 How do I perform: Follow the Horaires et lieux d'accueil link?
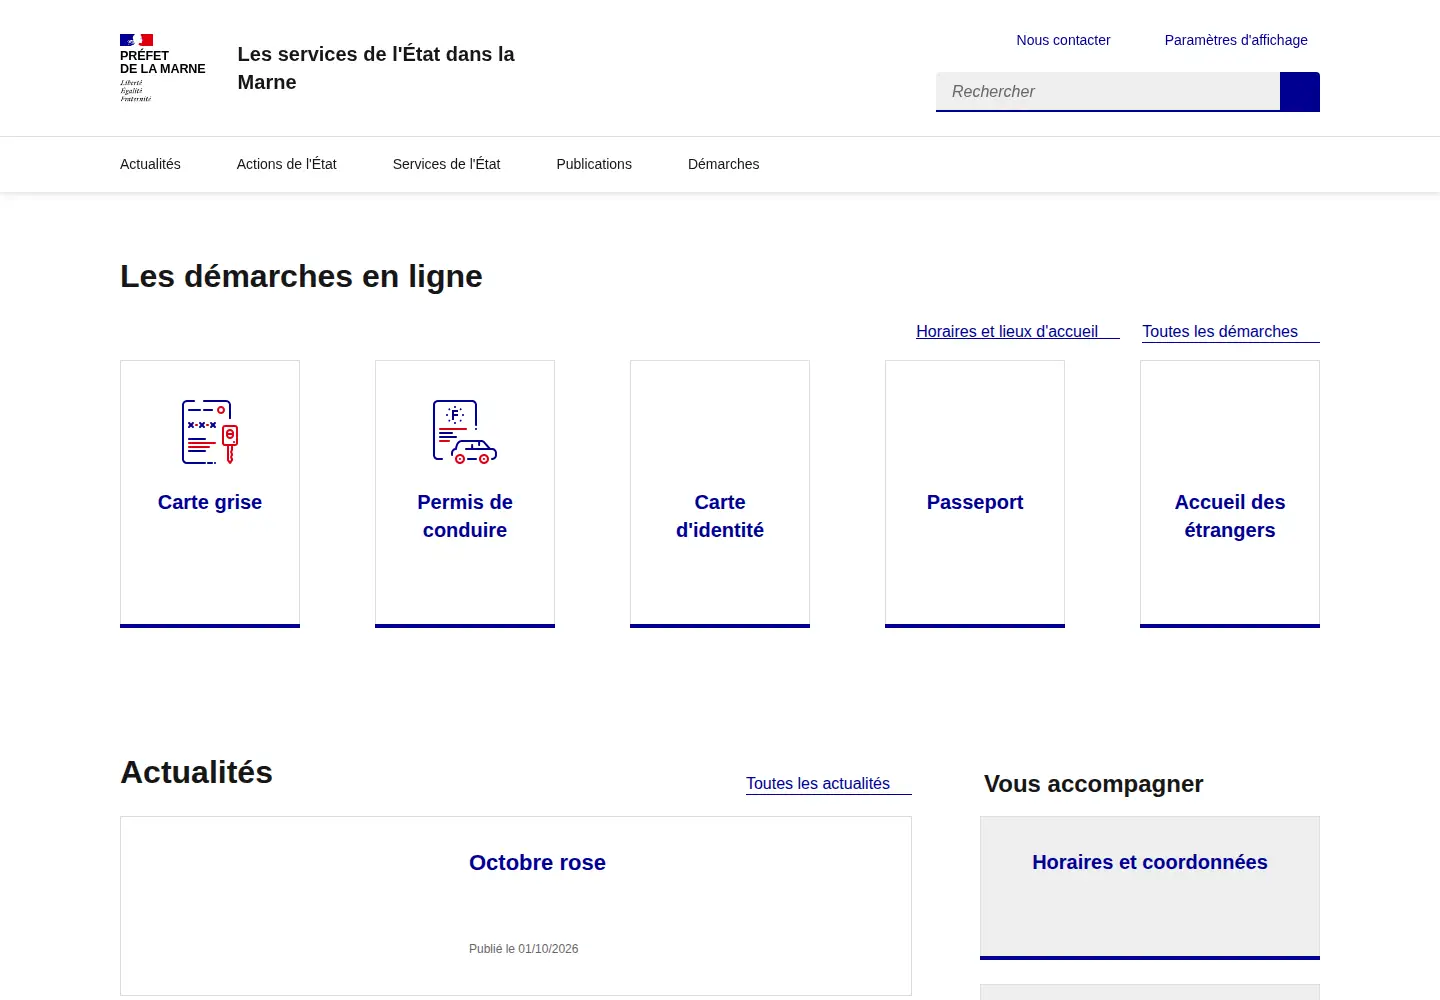click(1017, 332)
